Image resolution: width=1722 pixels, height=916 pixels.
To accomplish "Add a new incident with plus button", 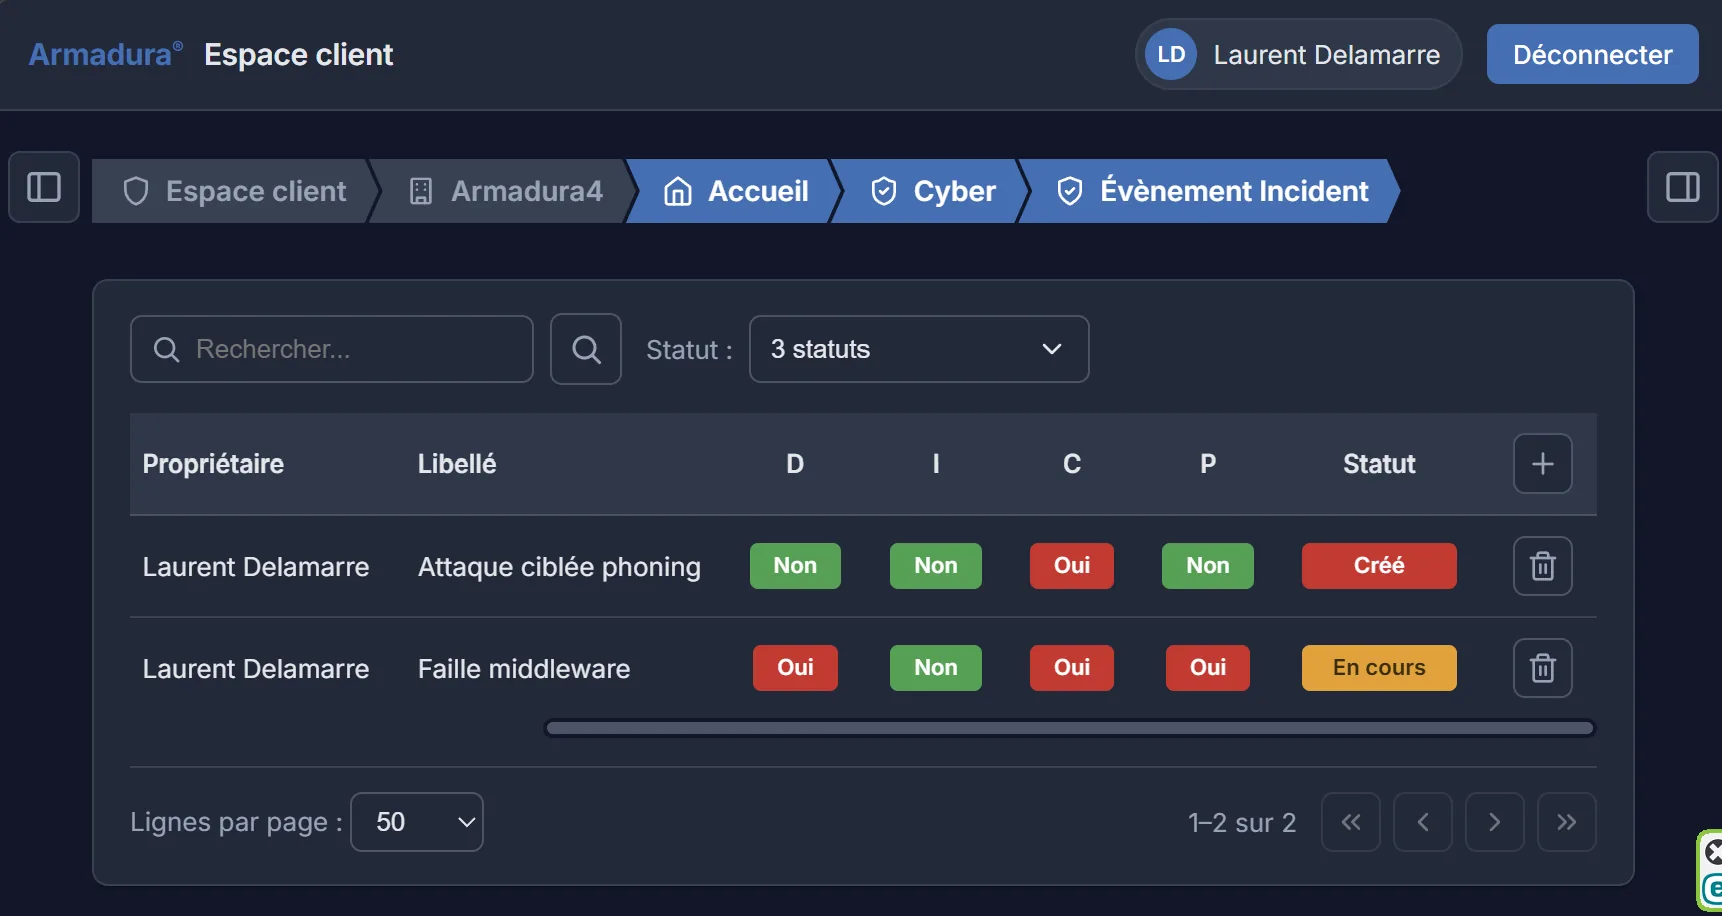I will pyautogui.click(x=1542, y=464).
